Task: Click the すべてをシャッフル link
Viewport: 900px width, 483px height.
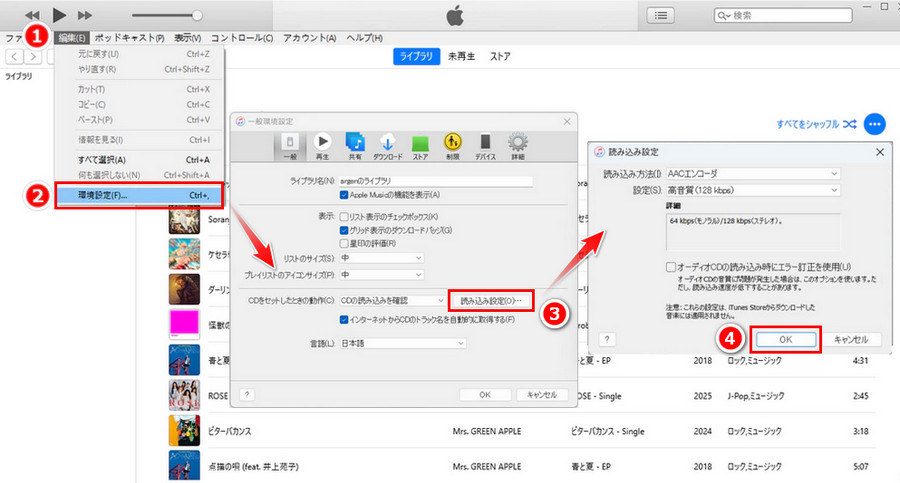Action: [x=808, y=124]
